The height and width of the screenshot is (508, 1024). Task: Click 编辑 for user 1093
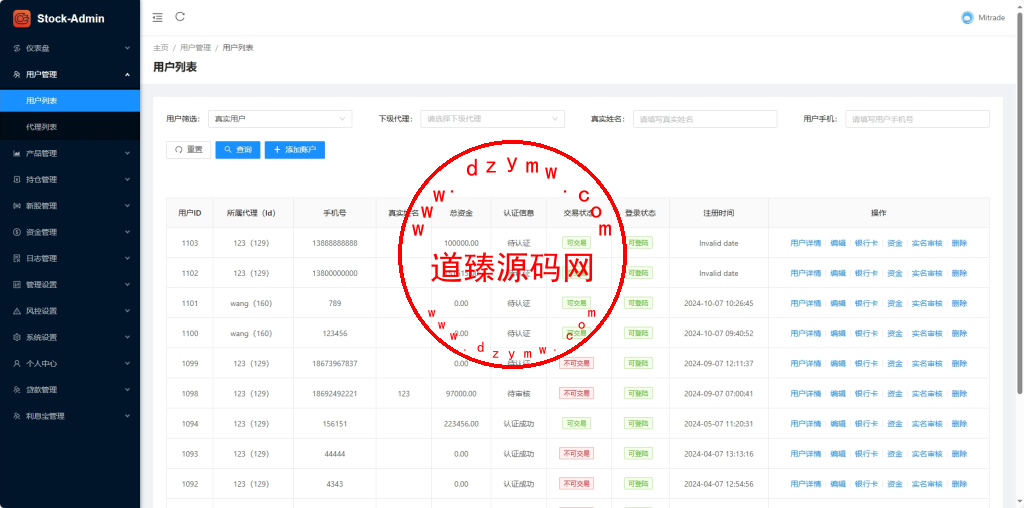coord(837,454)
